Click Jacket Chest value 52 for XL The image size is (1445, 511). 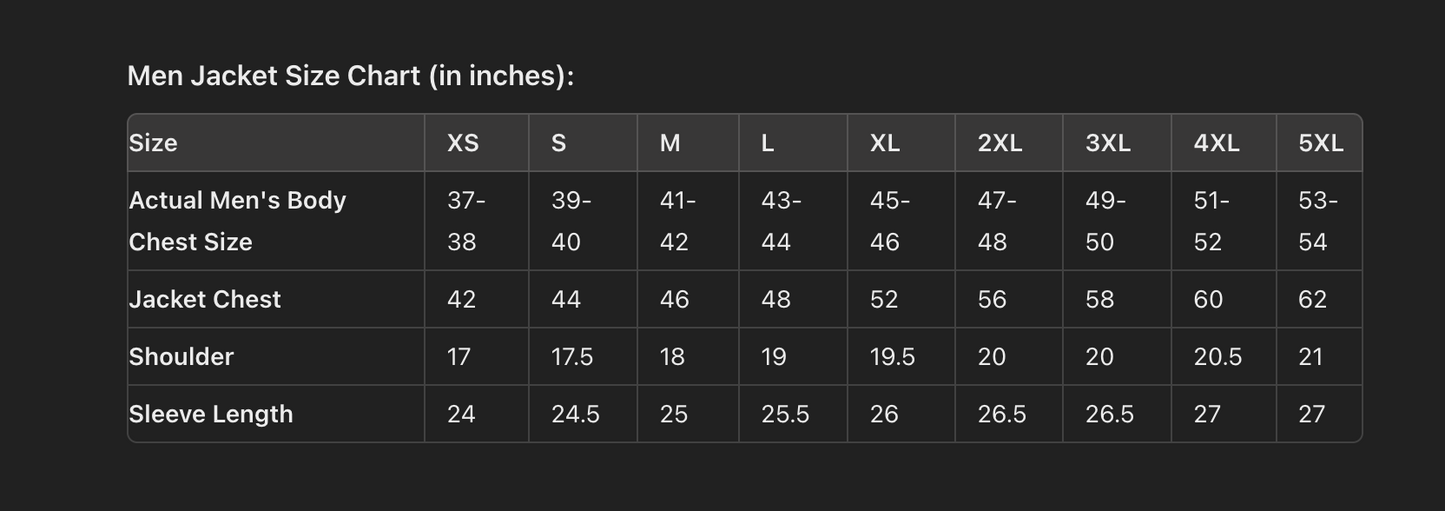point(884,299)
